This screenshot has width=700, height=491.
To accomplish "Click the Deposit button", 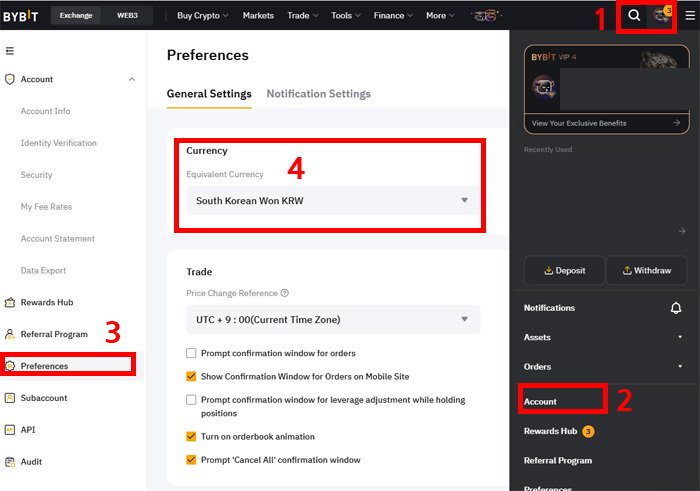I will pos(564,270).
